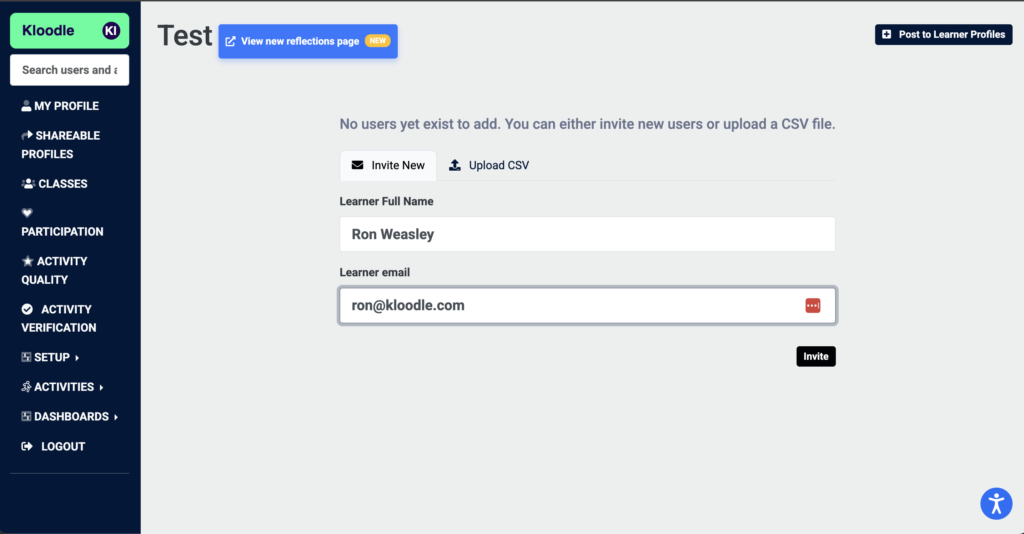Focus the Learner Full Name field
Screen dimensions: 1024x534
pos(587,234)
